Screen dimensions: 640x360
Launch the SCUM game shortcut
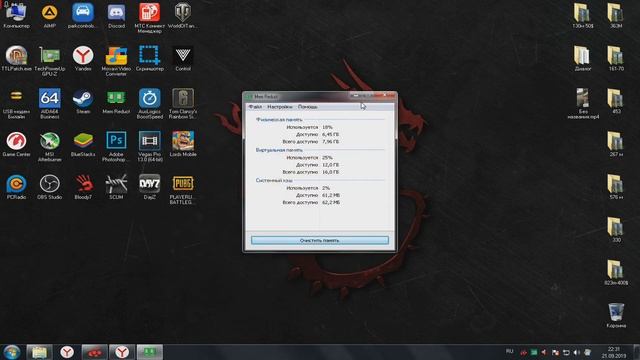click(x=116, y=187)
